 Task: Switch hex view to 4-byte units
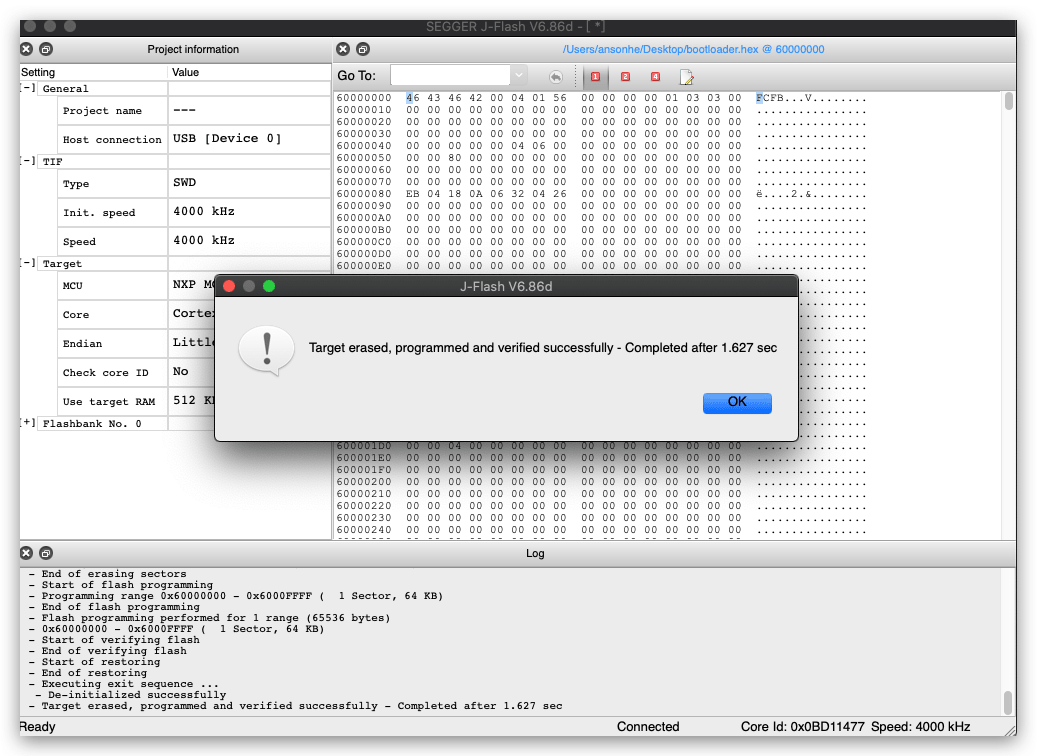click(x=655, y=77)
